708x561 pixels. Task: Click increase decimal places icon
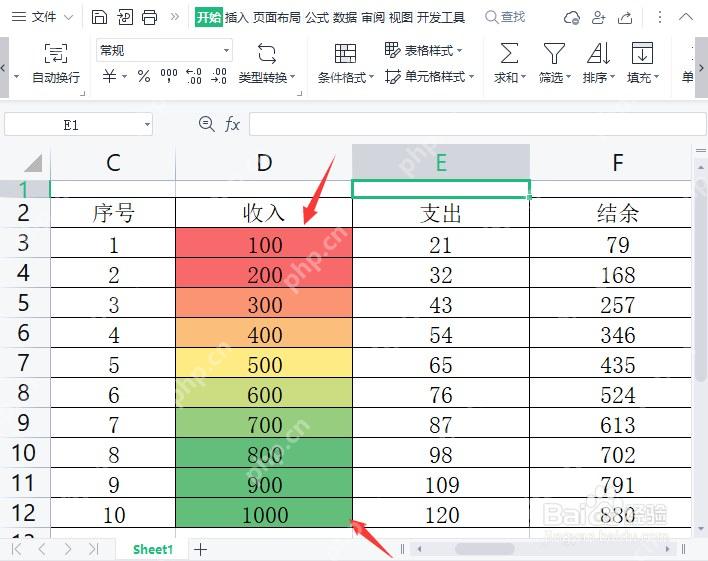pos(194,76)
